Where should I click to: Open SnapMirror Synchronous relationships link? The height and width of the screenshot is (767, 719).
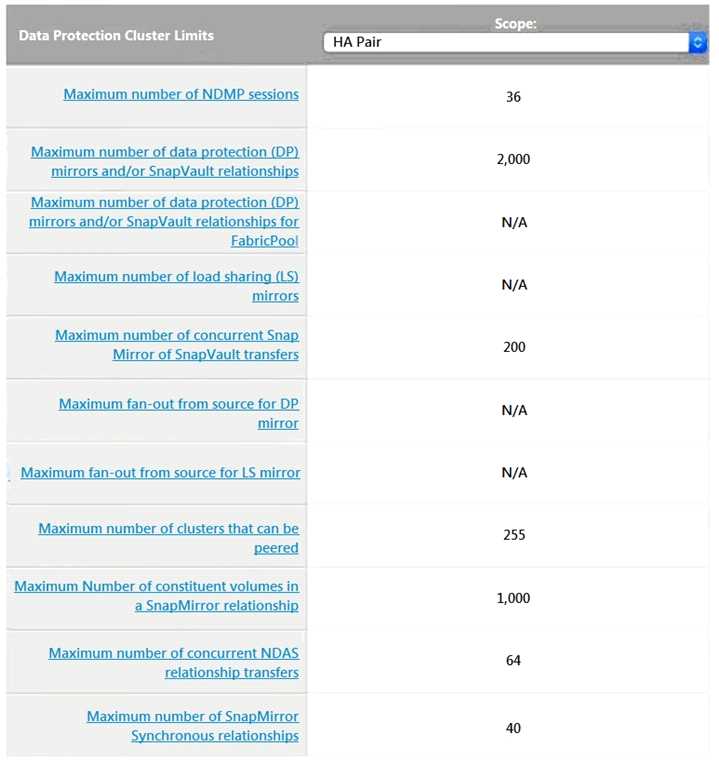(x=193, y=726)
